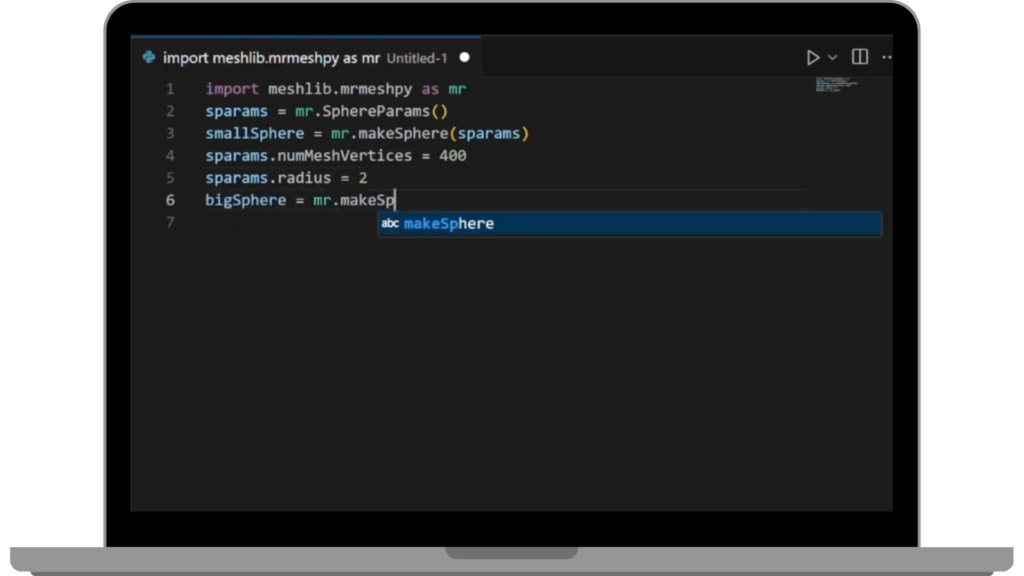Click the empty line 7 in editor
Image resolution: width=1024 pixels, height=576 pixels.
(500, 222)
